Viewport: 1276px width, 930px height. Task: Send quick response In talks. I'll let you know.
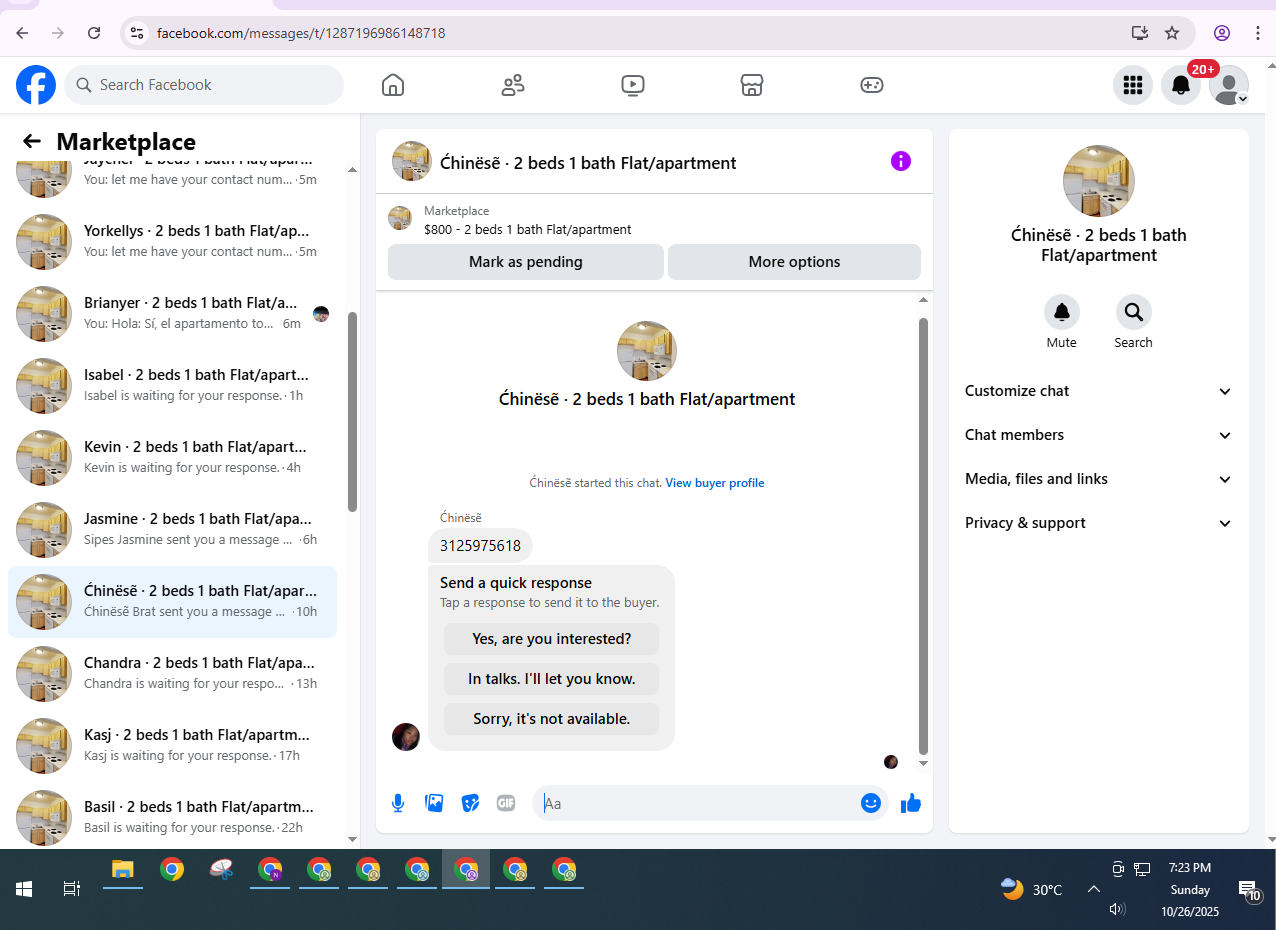[x=552, y=679]
